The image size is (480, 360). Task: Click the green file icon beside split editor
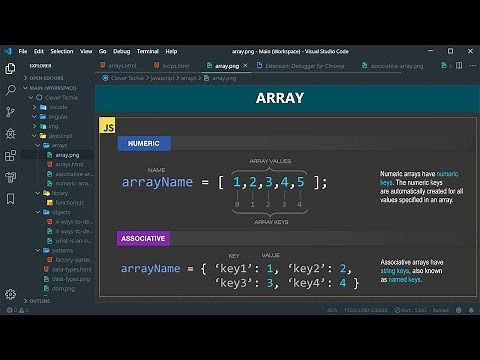pyautogui.click(x=444, y=65)
